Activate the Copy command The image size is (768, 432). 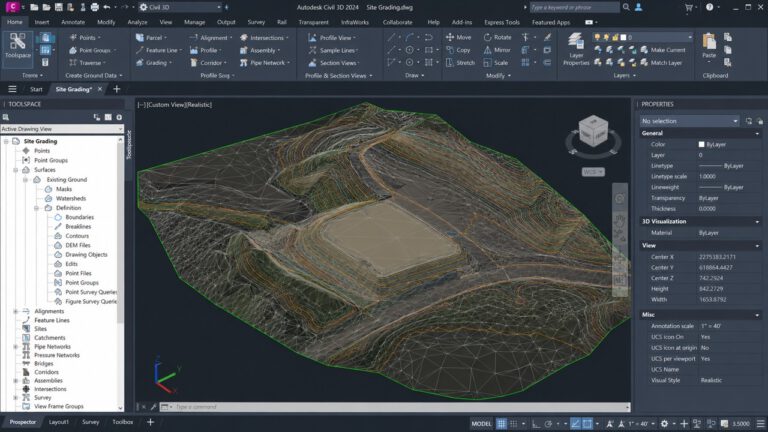[458, 50]
